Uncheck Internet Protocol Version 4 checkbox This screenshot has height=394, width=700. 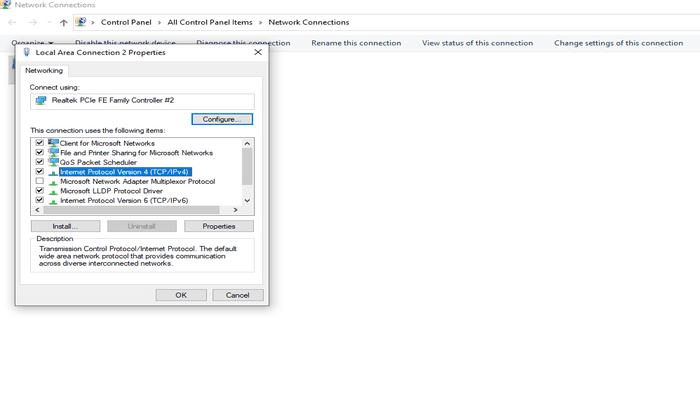[x=40, y=171]
